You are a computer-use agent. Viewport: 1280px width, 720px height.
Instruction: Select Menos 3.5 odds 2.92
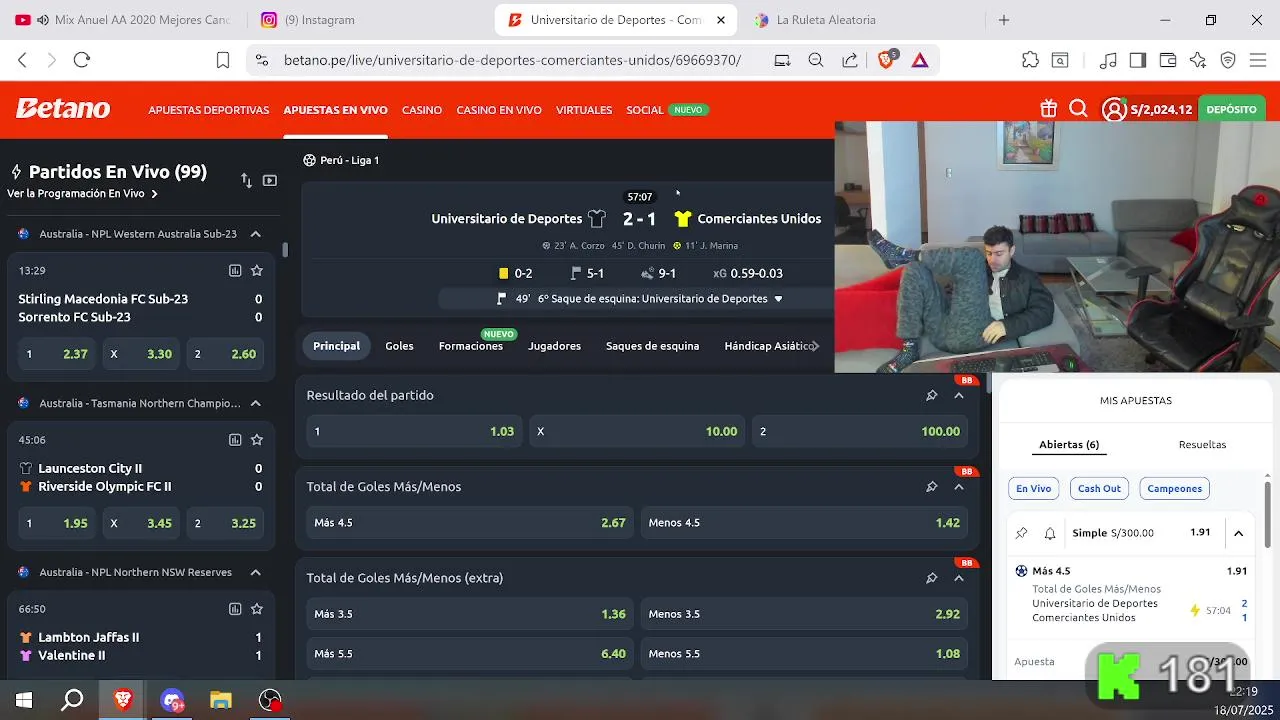coord(804,614)
